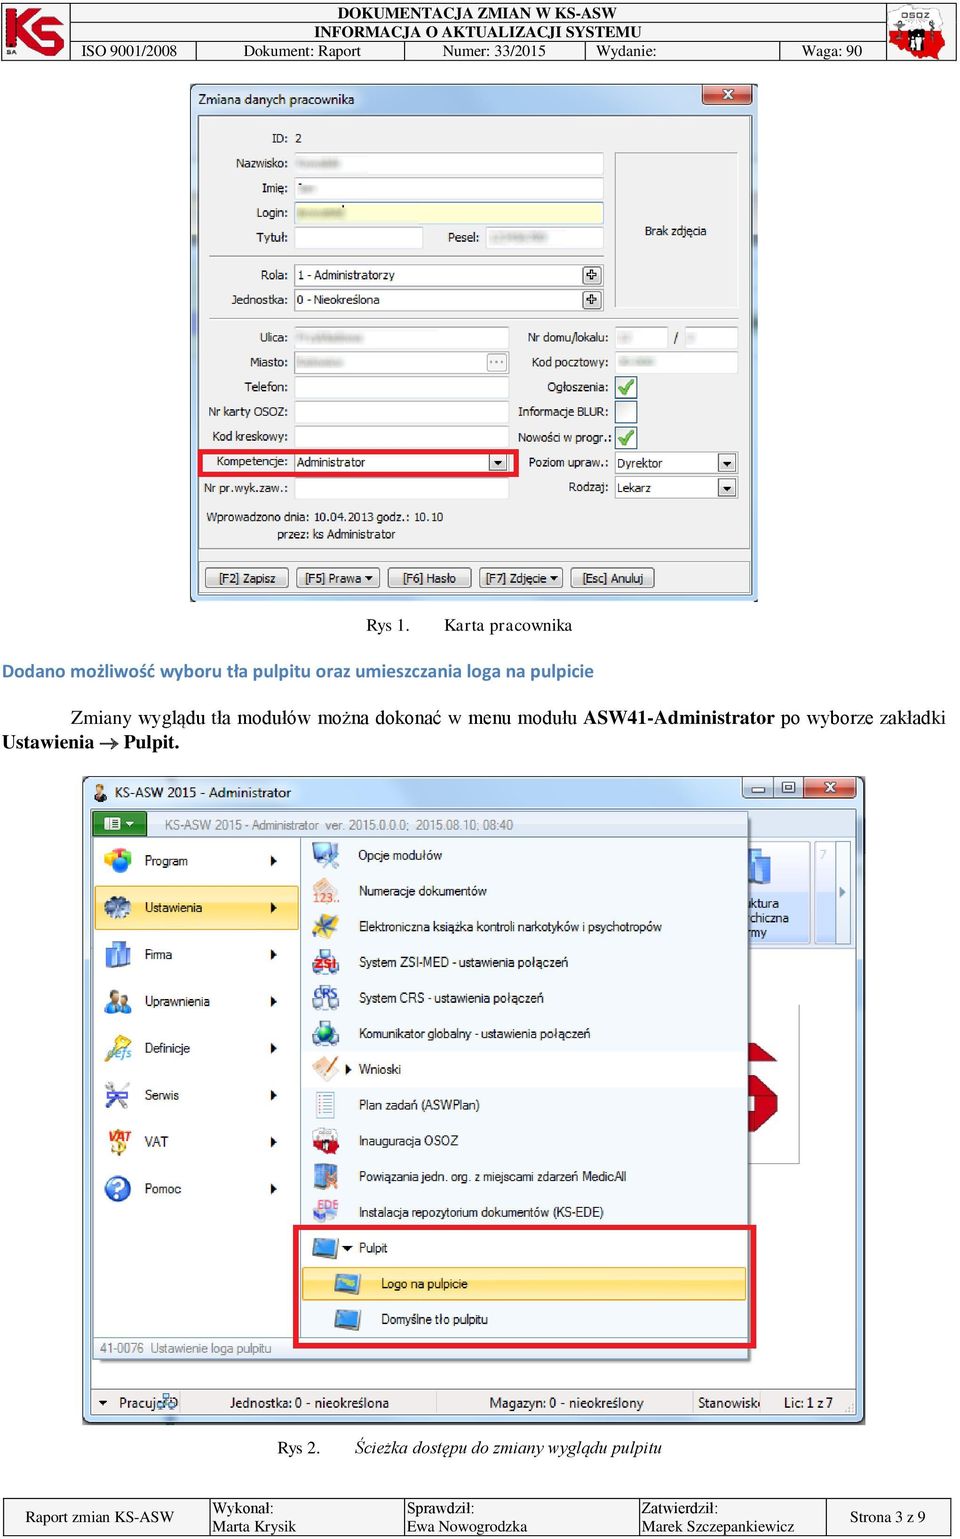Viewport: 960px width, 1539px height.
Task: Click the Firma building icon
Action: click(x=118, y=954)
